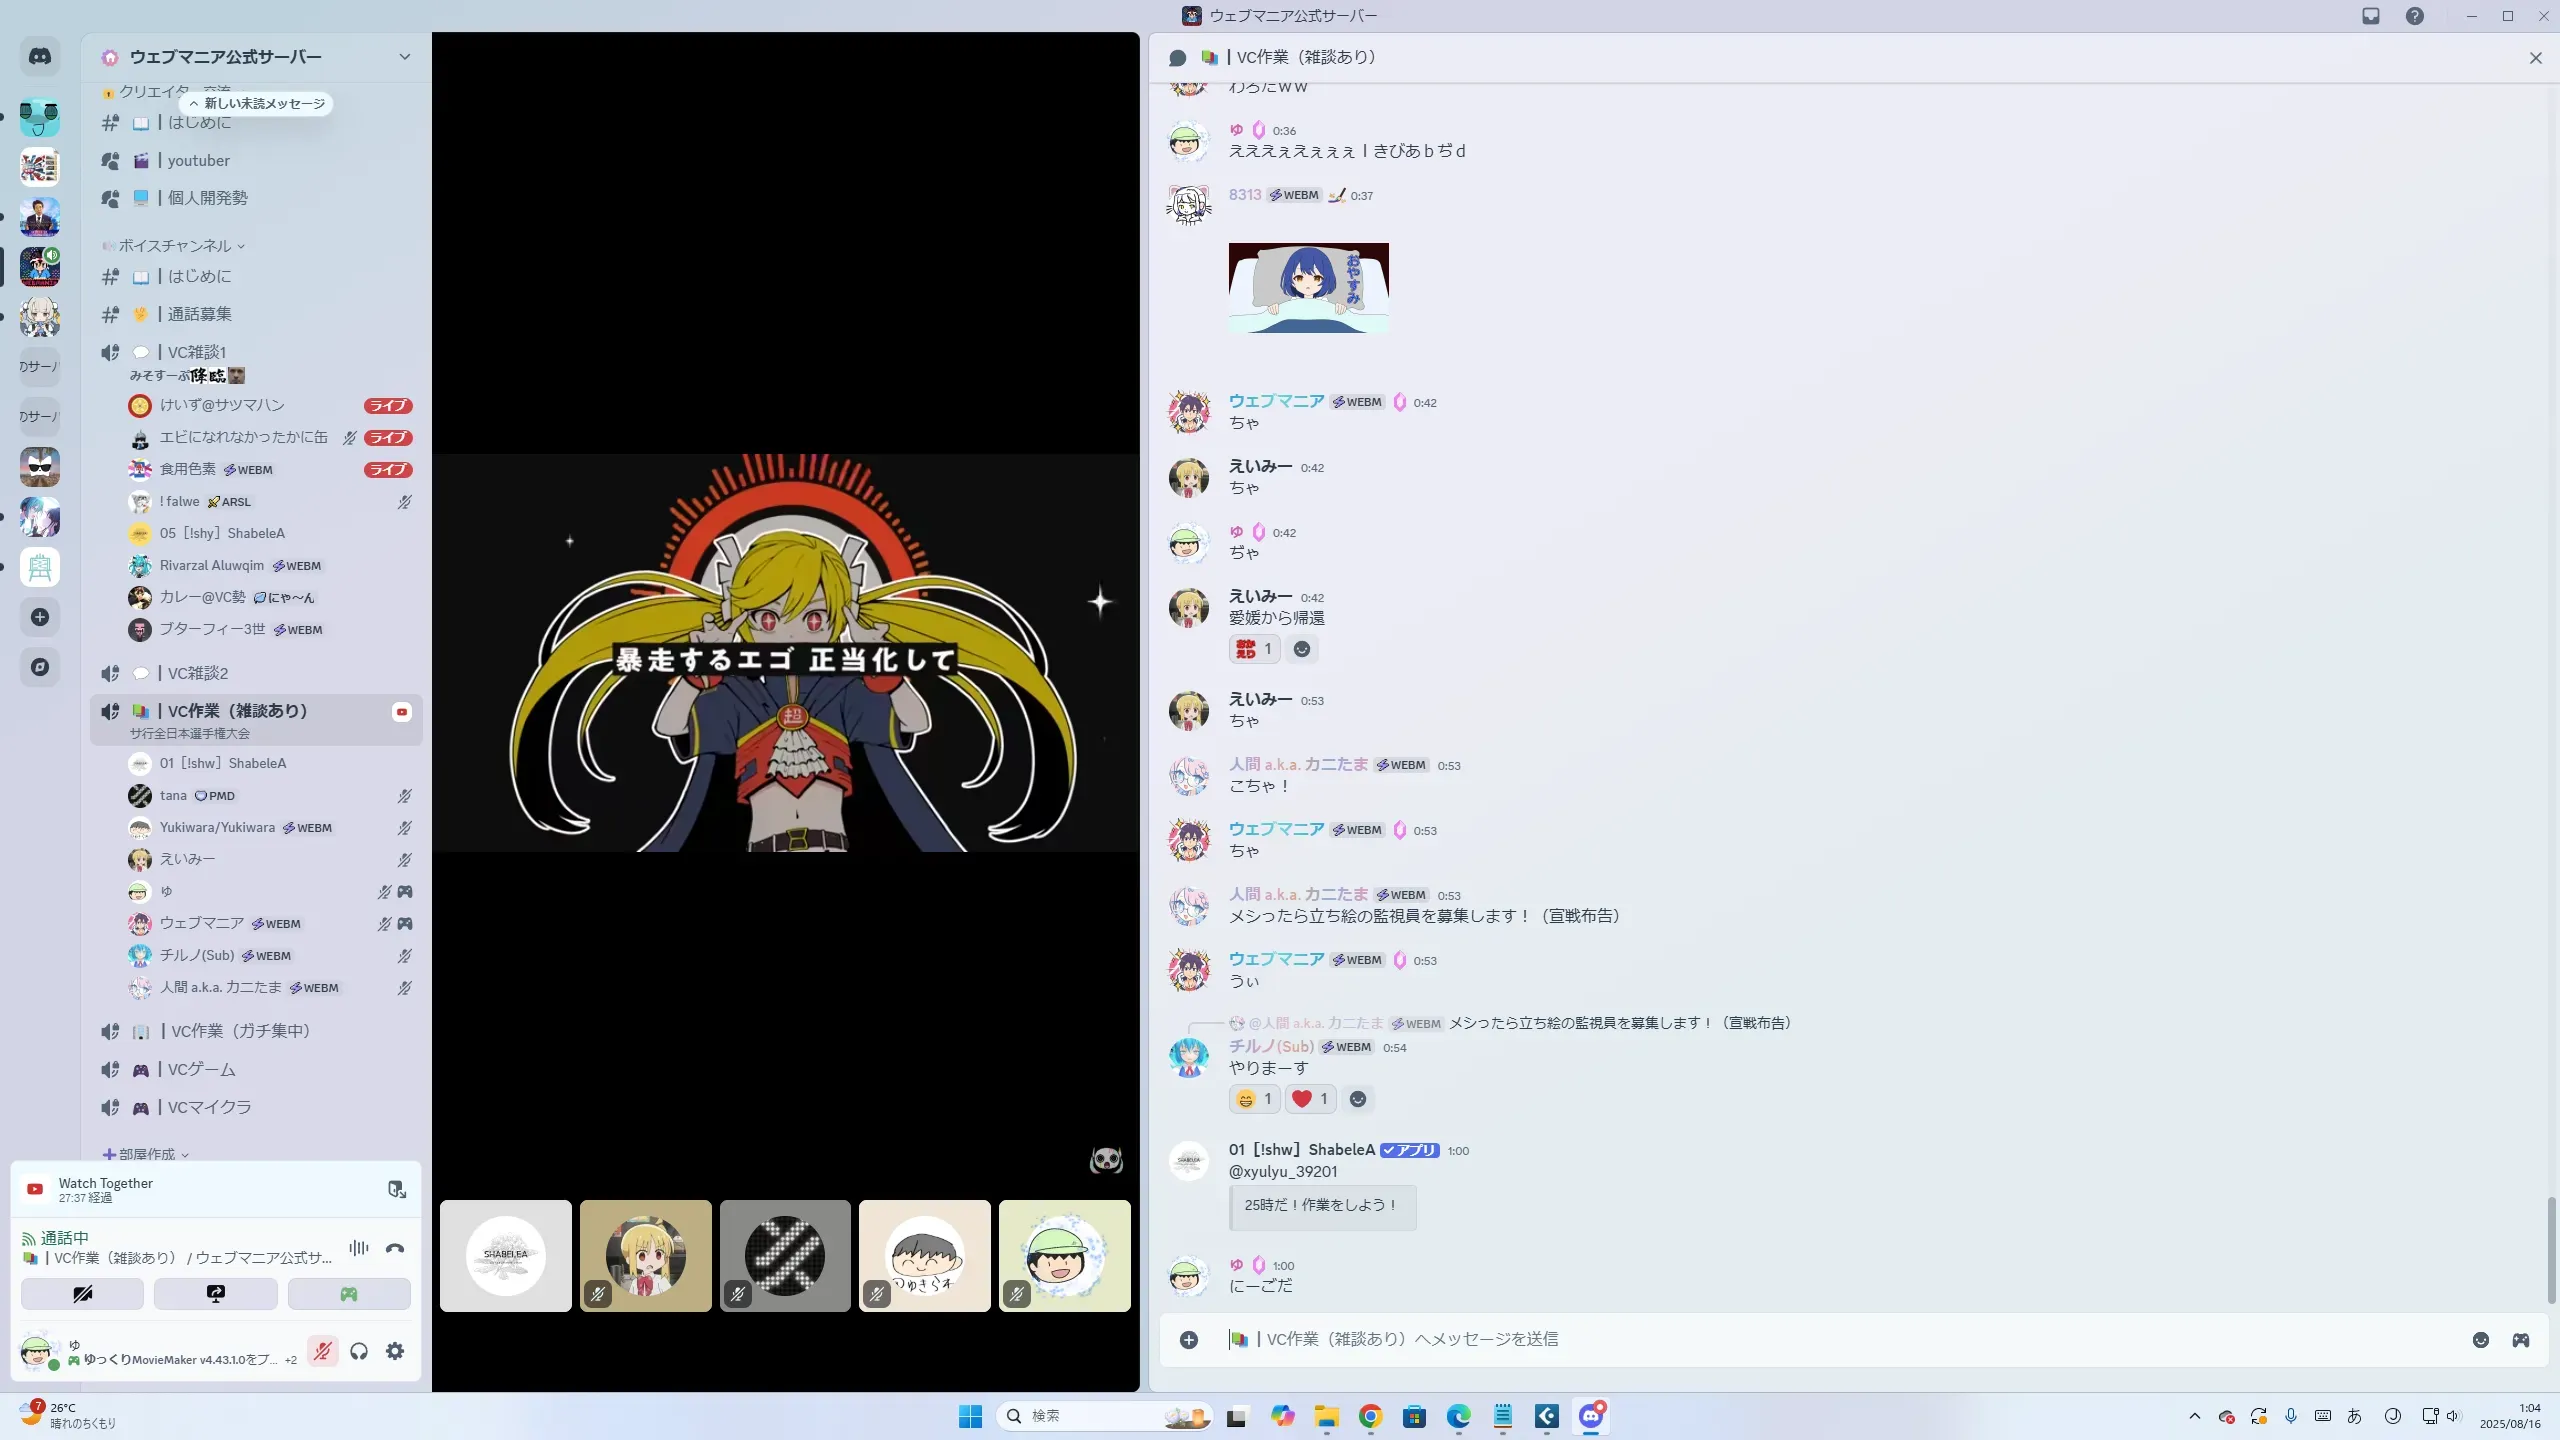This screenshot has height=1440, width=2560.
Task: Open inbox icon in title bar
Action: click(x=2371, y=16)
